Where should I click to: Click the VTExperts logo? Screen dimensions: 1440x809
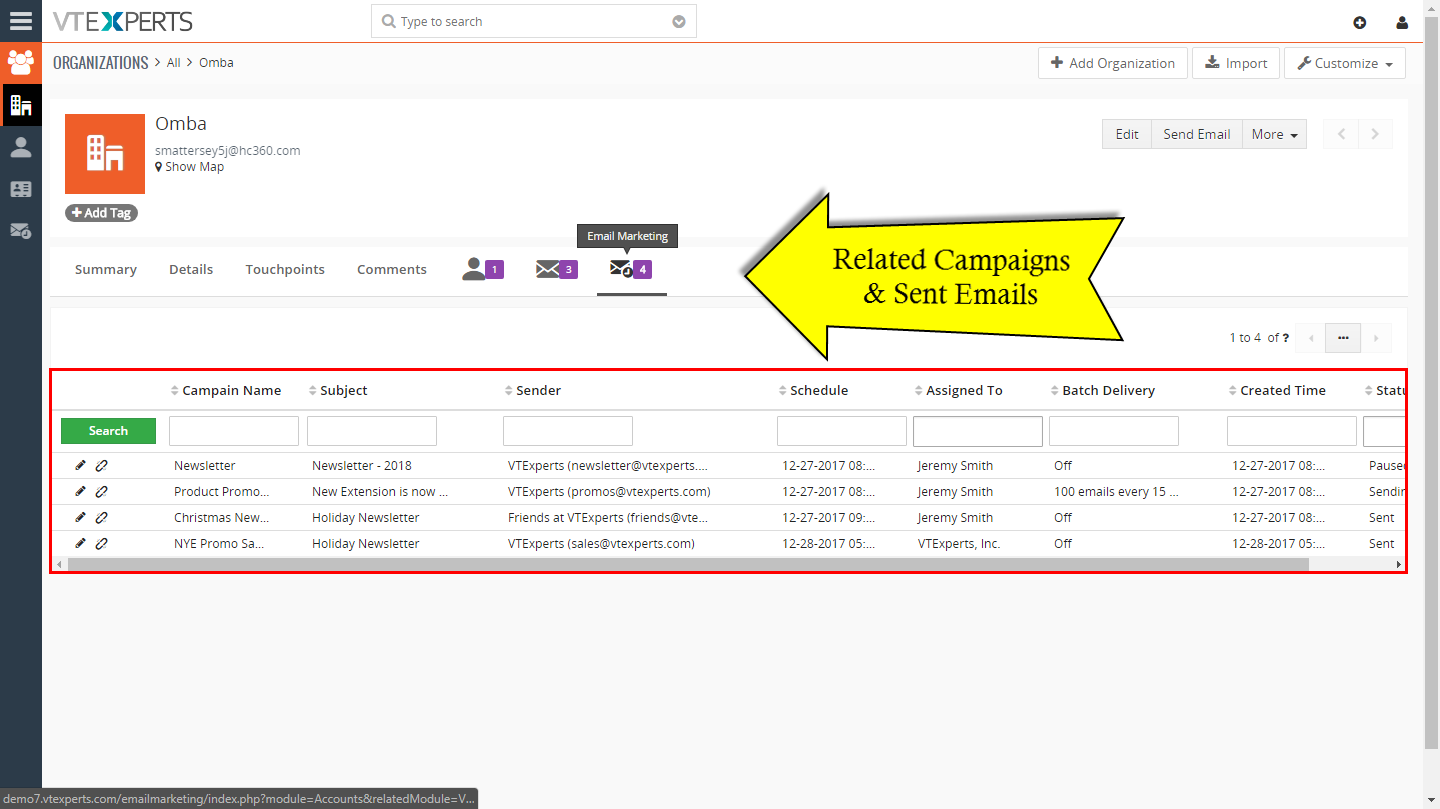tap(123, 21)
